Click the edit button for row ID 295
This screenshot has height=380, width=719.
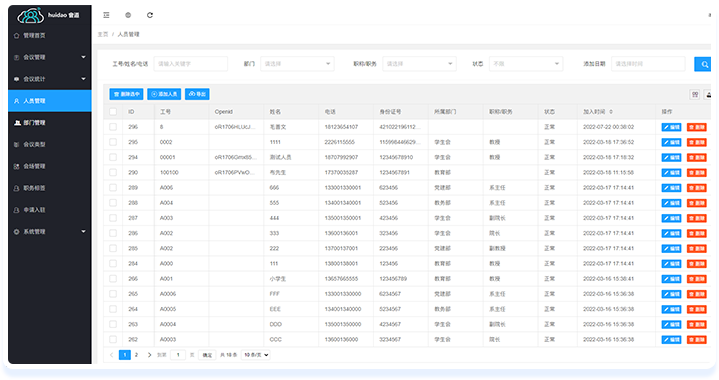point(671,142)
